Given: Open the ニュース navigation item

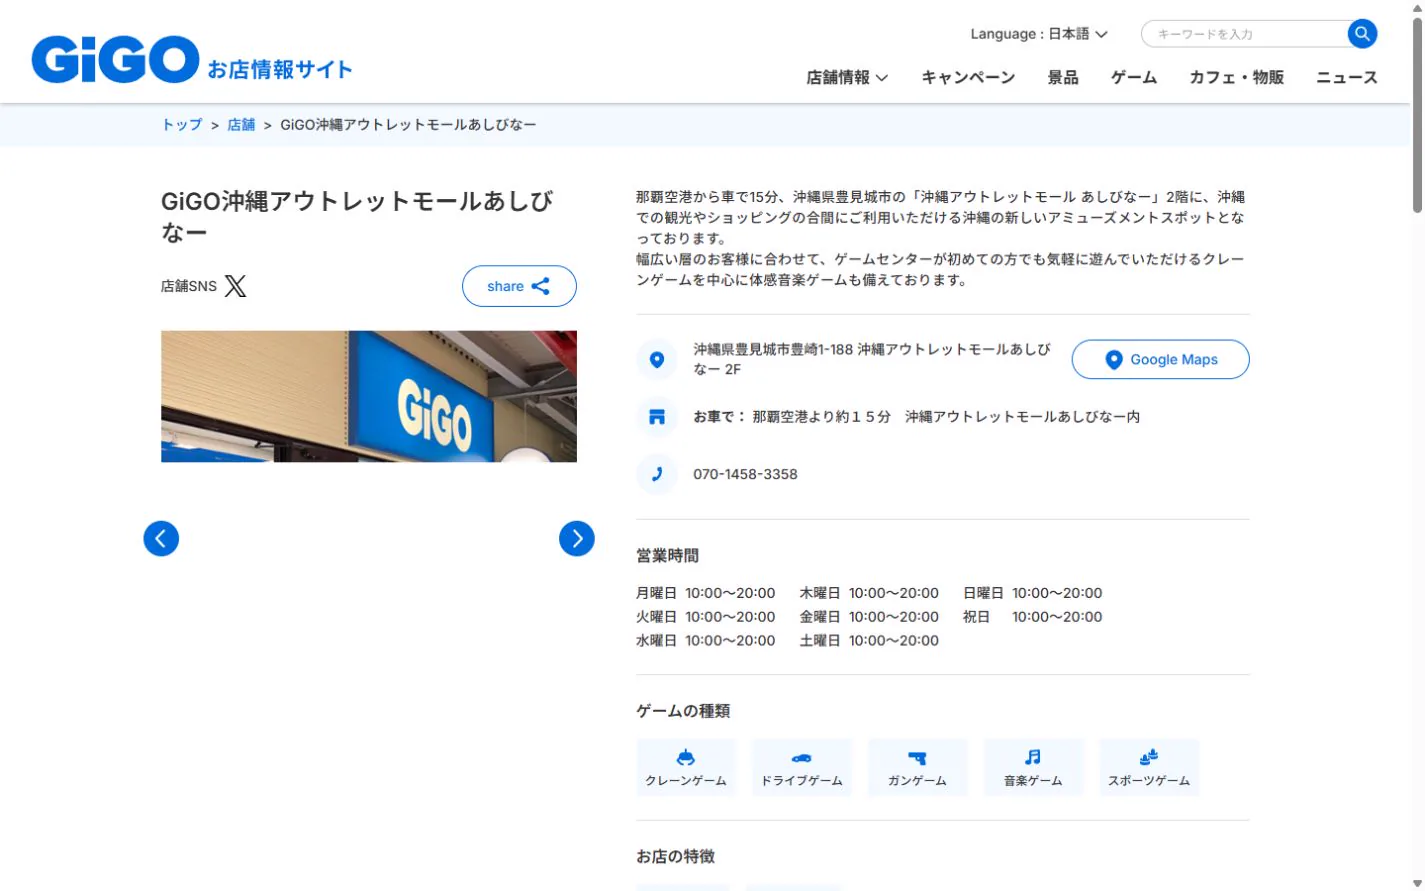Looking at the screenshot, I should [1347, 77].
